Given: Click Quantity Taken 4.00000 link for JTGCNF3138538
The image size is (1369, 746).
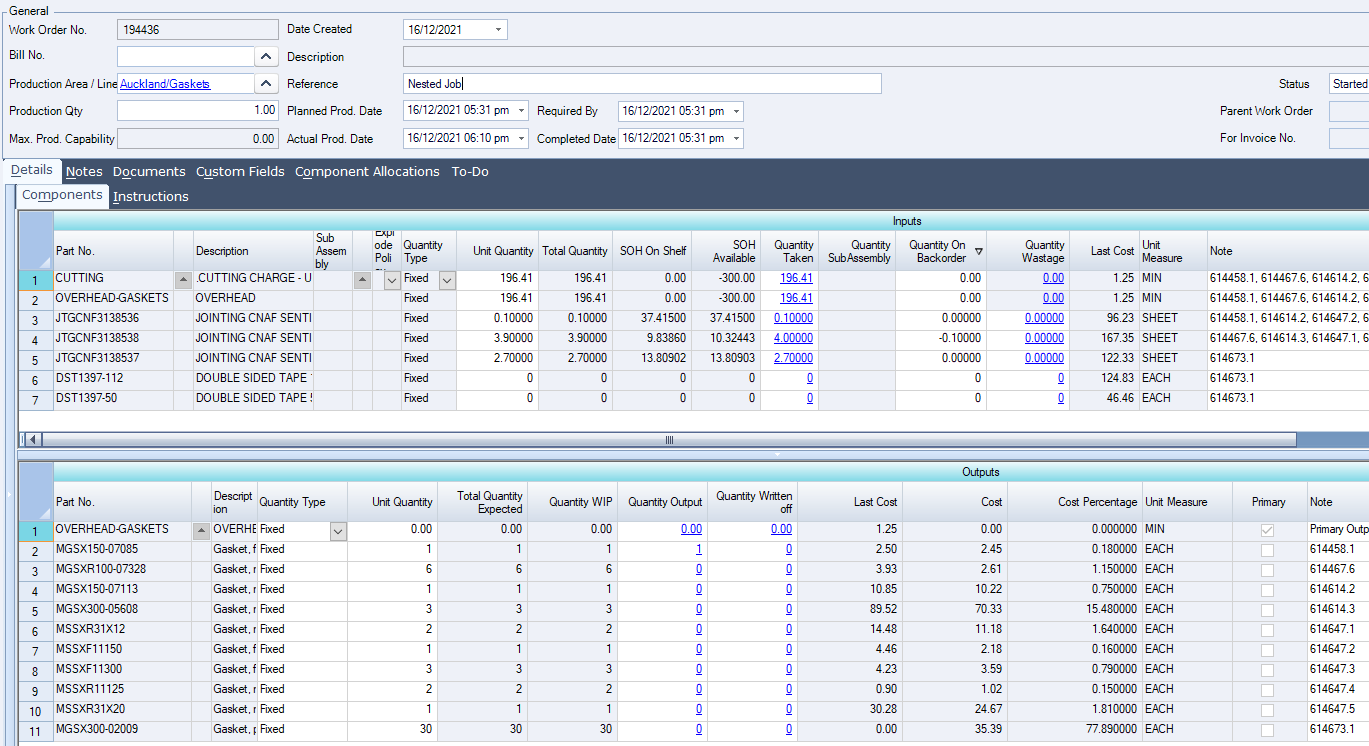Looking at the screenshot, I should tap(793, 338).
